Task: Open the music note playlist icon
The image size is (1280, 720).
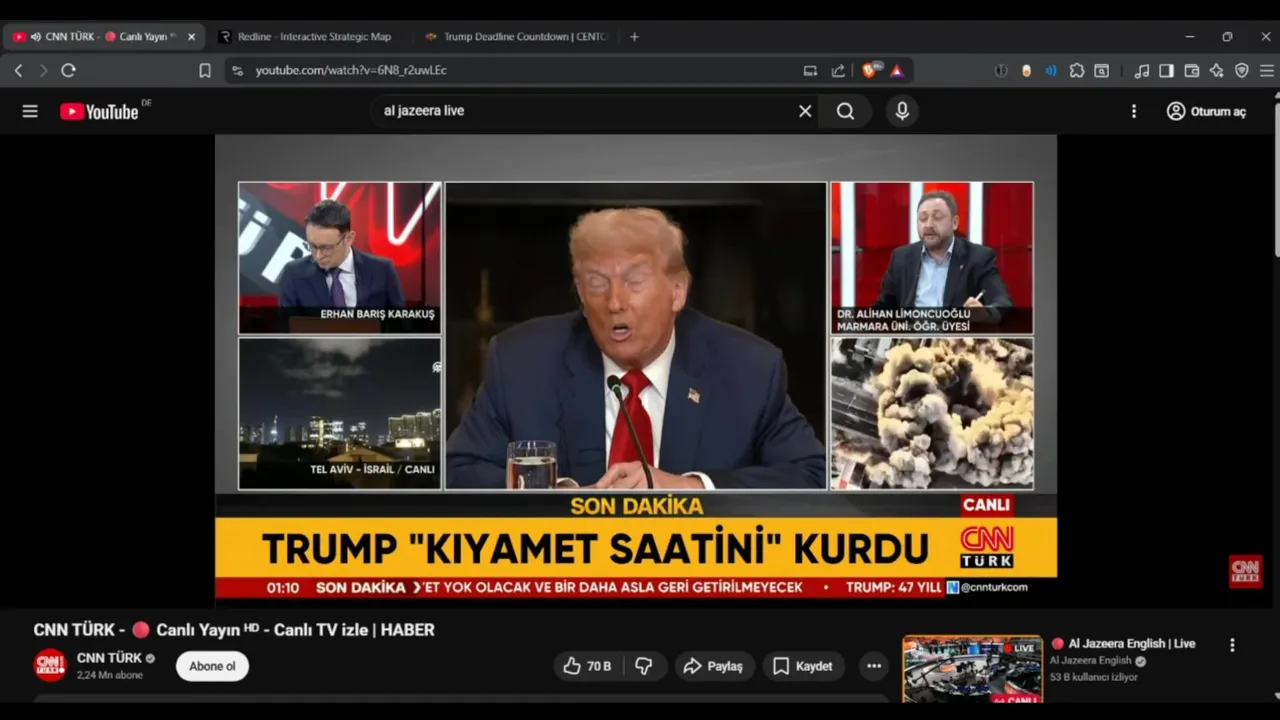Action: tap(1141, 70)
